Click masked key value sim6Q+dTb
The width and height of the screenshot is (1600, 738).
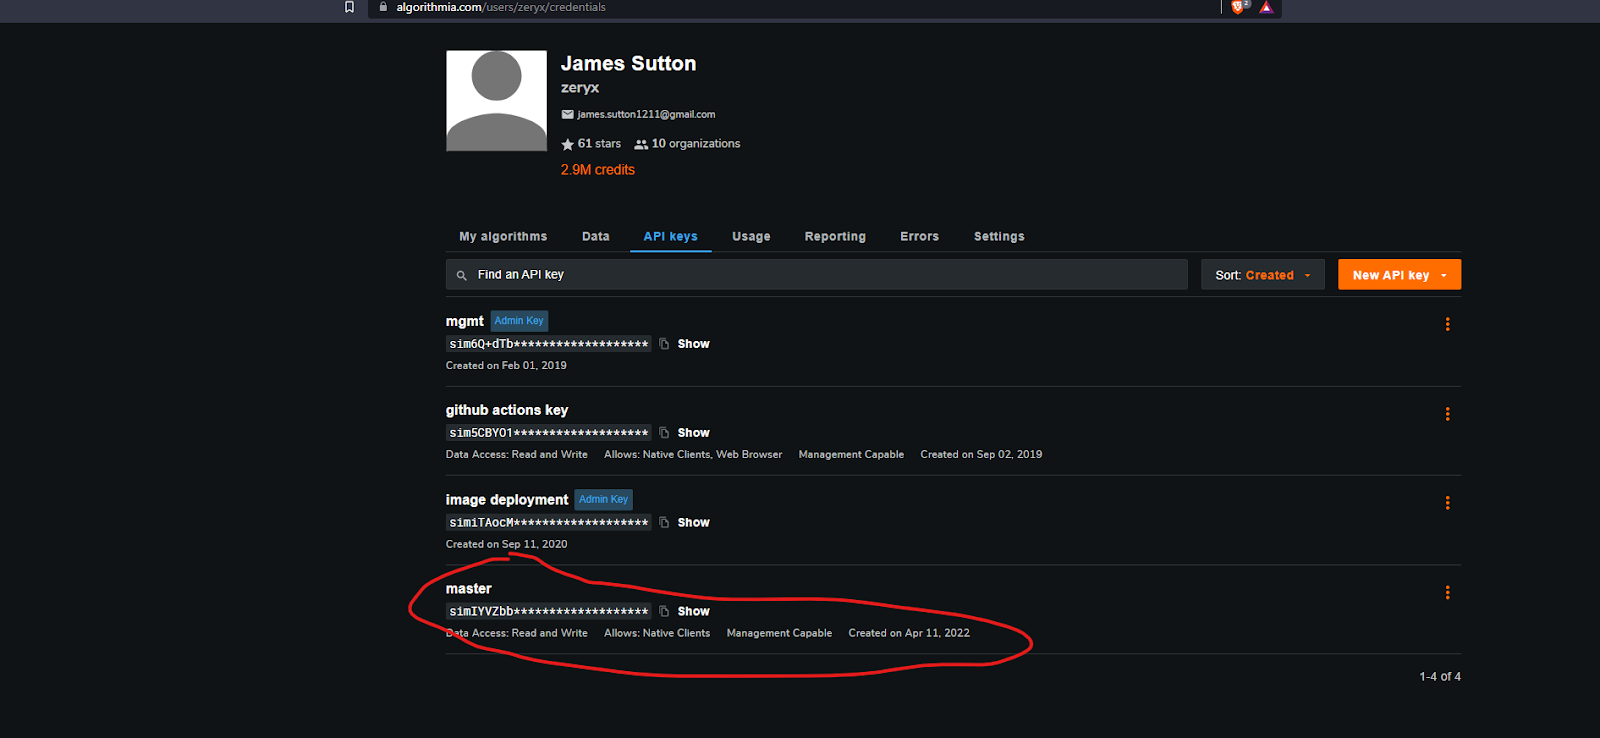[549, 344]
